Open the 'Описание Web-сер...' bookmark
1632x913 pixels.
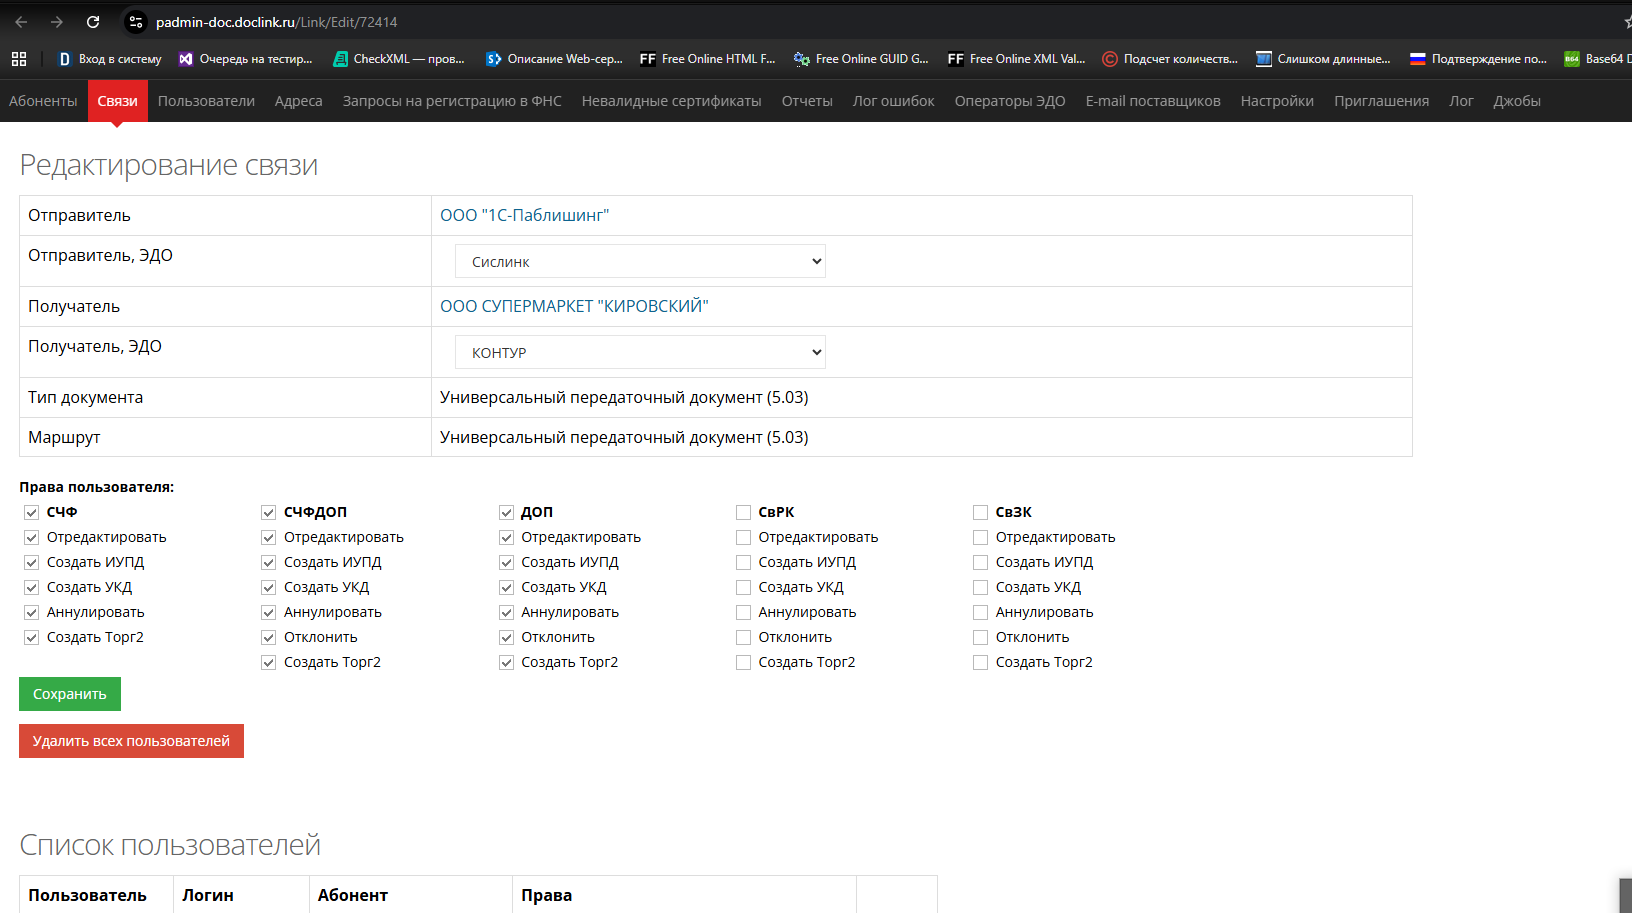point(554,59)
